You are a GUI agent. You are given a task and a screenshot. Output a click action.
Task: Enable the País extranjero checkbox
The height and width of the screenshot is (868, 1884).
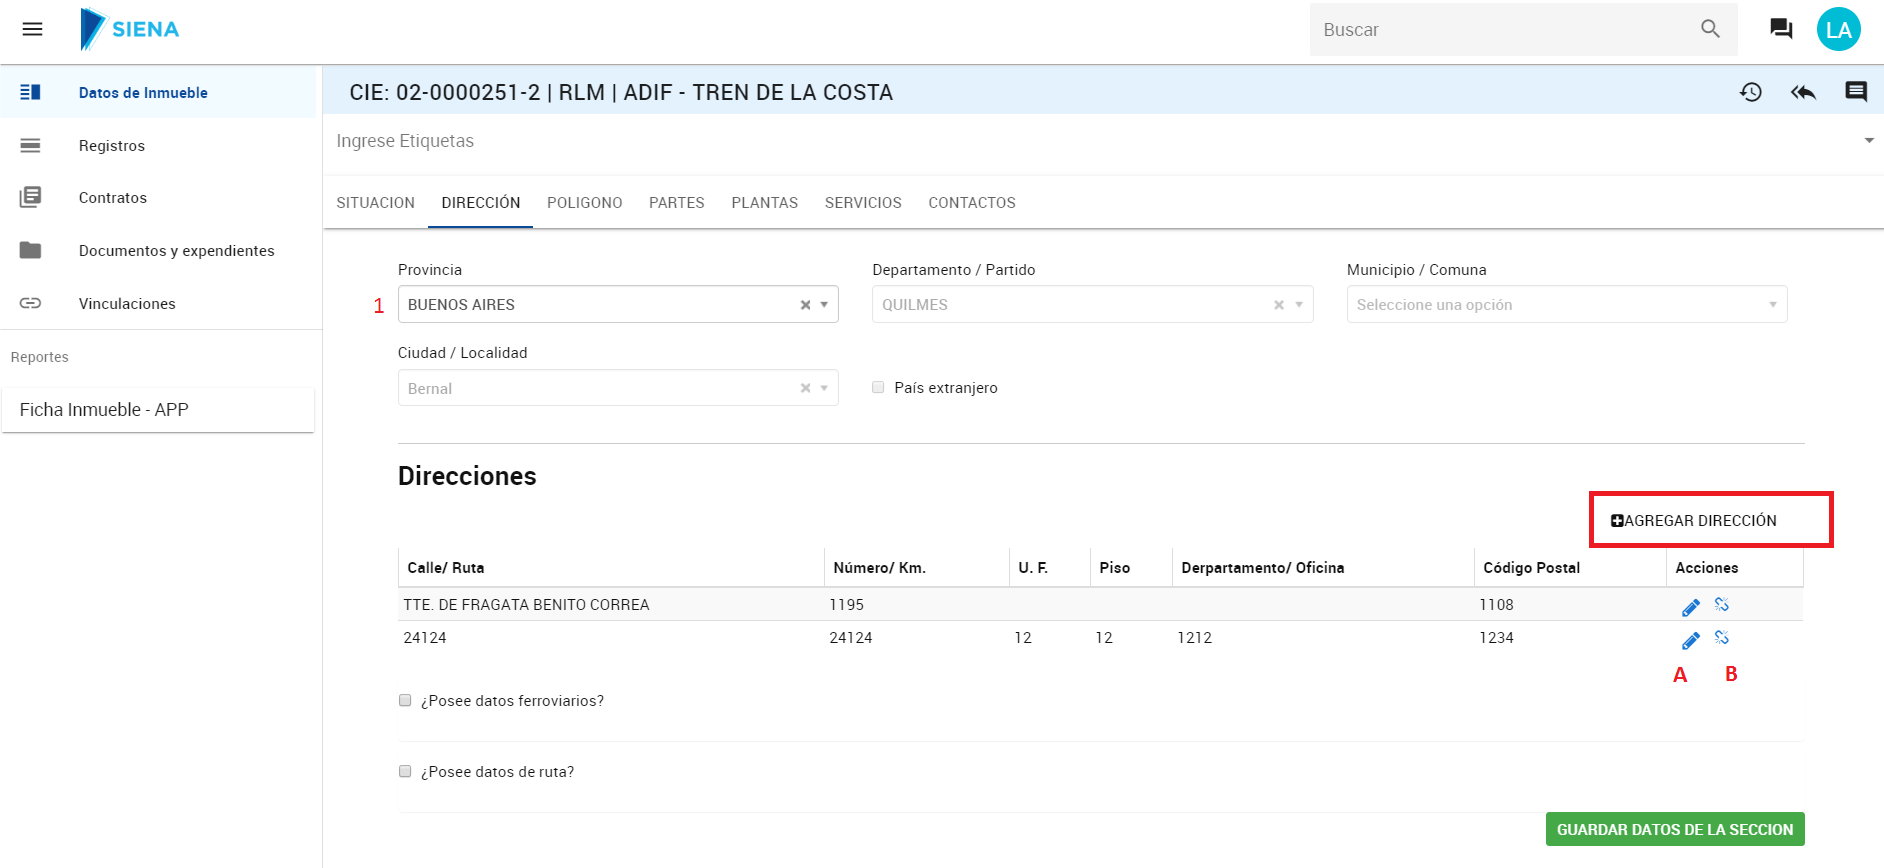coord(878,387)
